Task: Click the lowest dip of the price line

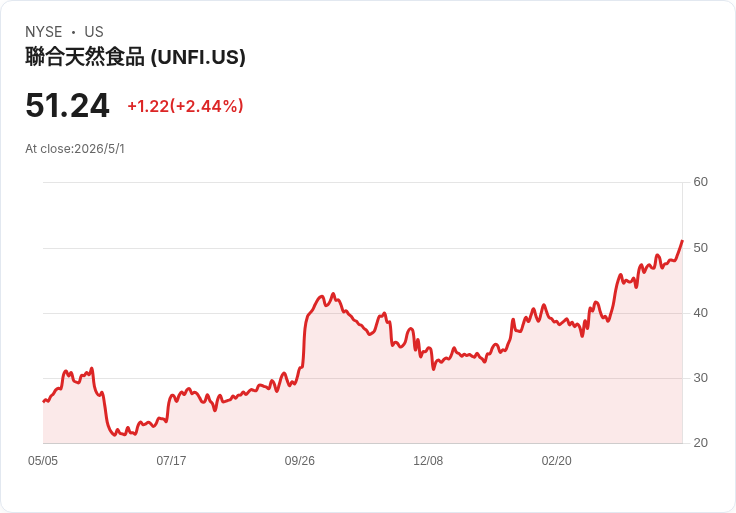Action: point(115,435)
